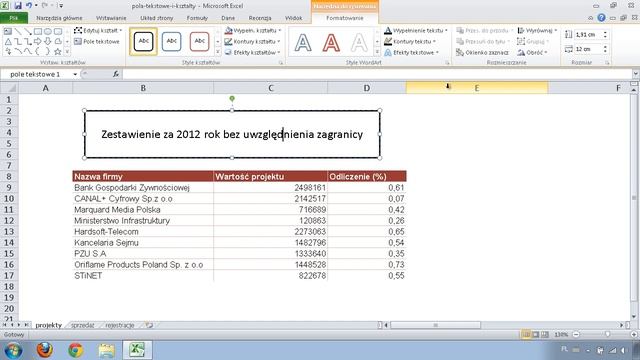This screenshot has height=360, width=640.
Task: Open Style kształtów dialog launcher
Action: click(x=281, y=63)
